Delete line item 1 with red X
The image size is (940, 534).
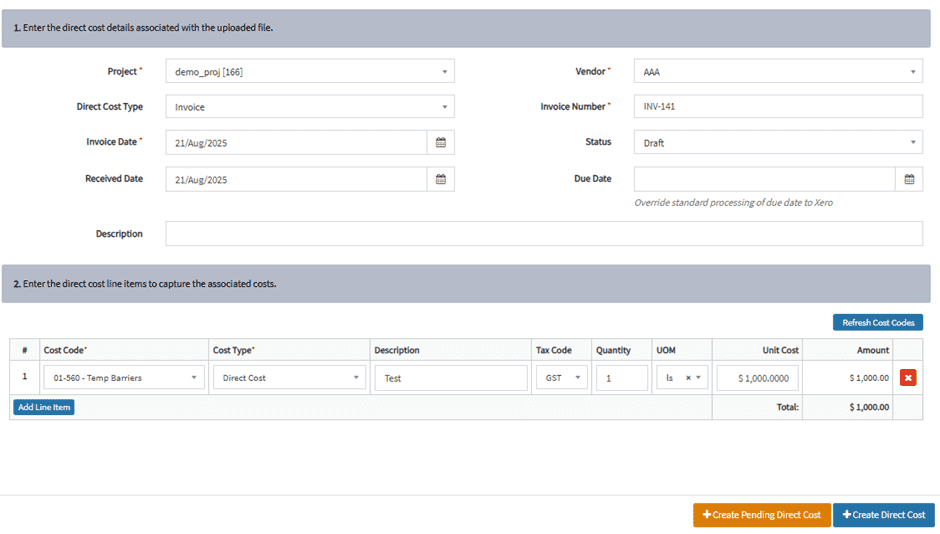tap(907, 378)
